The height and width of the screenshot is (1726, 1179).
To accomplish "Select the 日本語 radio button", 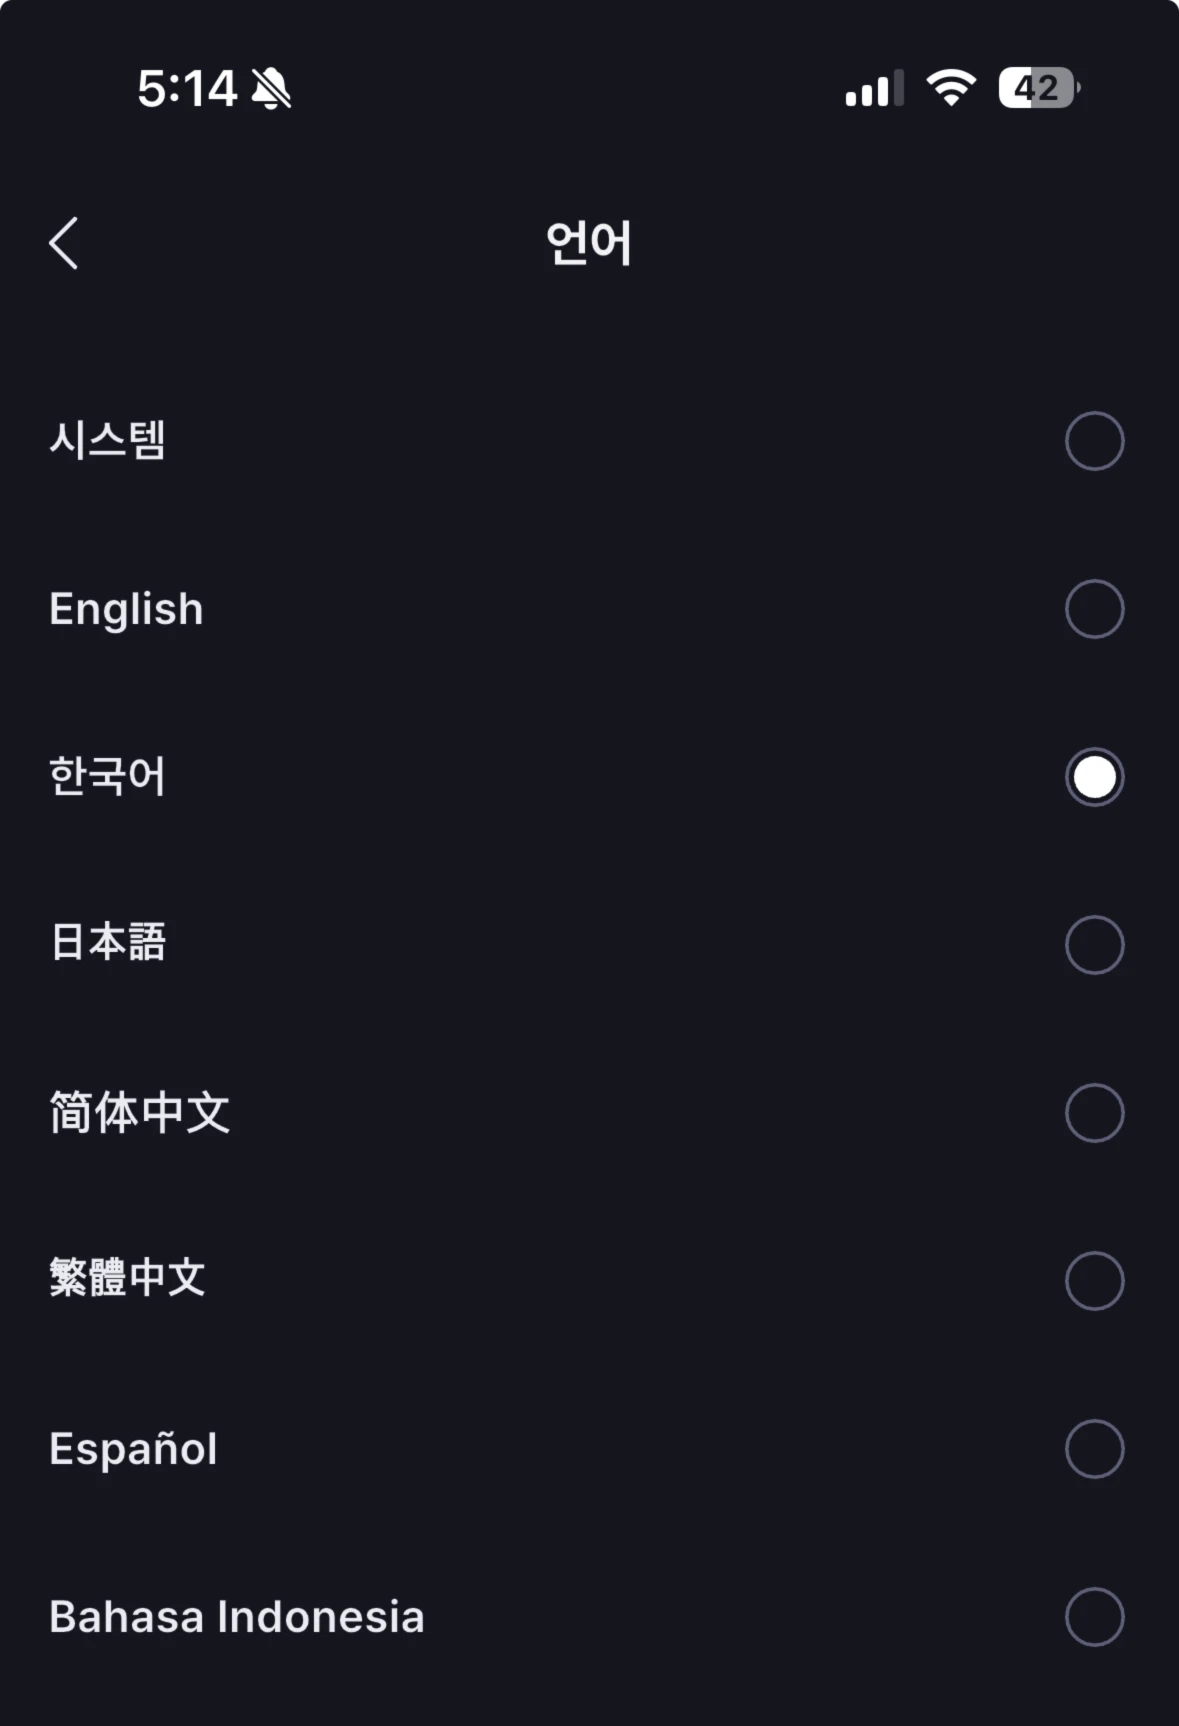I will coord(1094,945).
